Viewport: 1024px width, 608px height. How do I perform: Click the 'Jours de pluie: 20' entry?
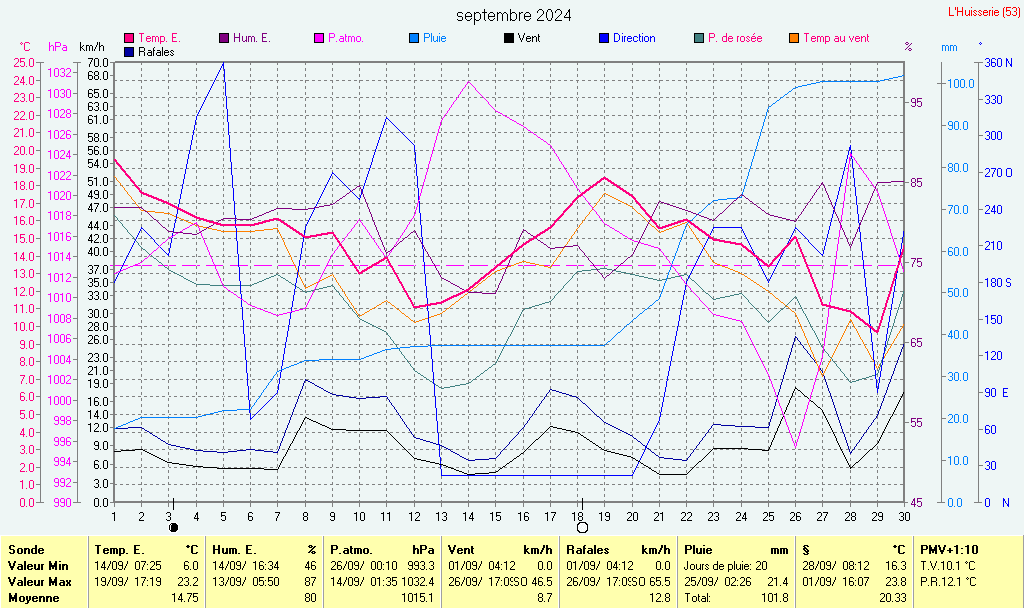pyautogui.click(x=726, y=566)
